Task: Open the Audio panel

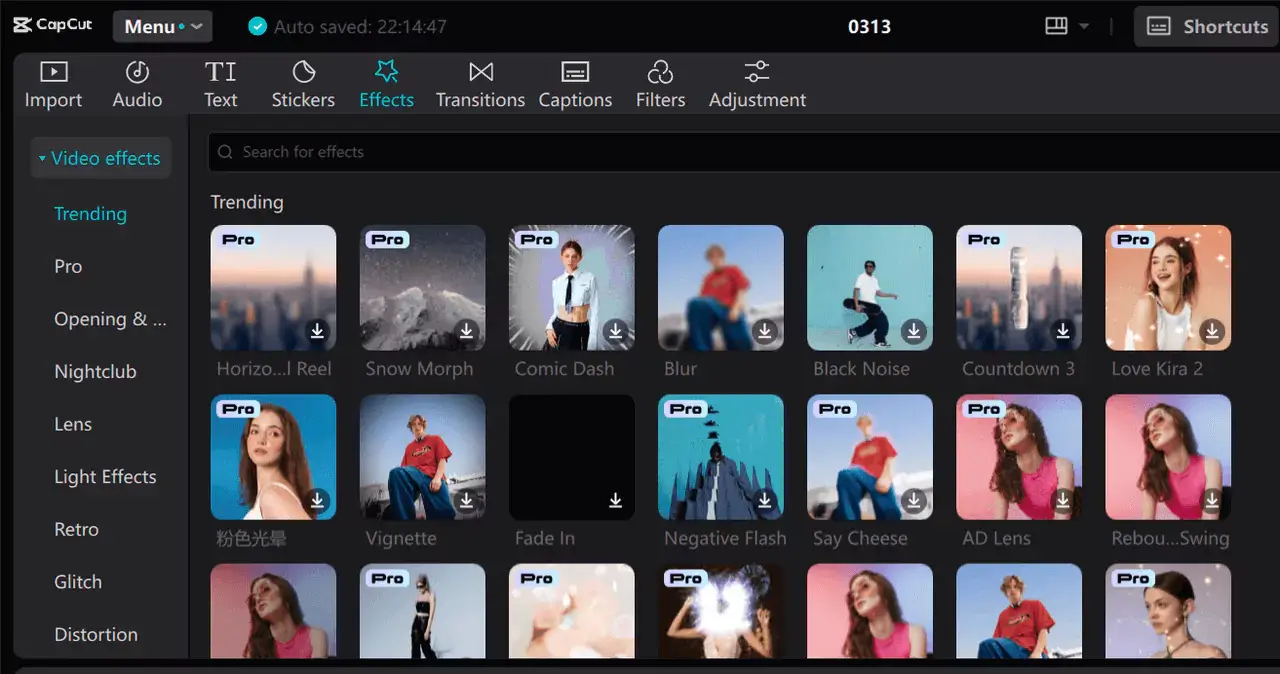Action: (x=137, y=85)
